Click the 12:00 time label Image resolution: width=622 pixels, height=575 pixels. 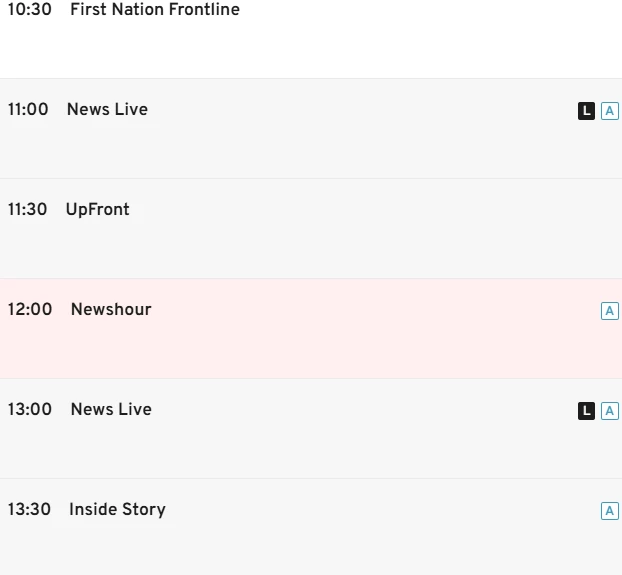(x=30, y=310)
